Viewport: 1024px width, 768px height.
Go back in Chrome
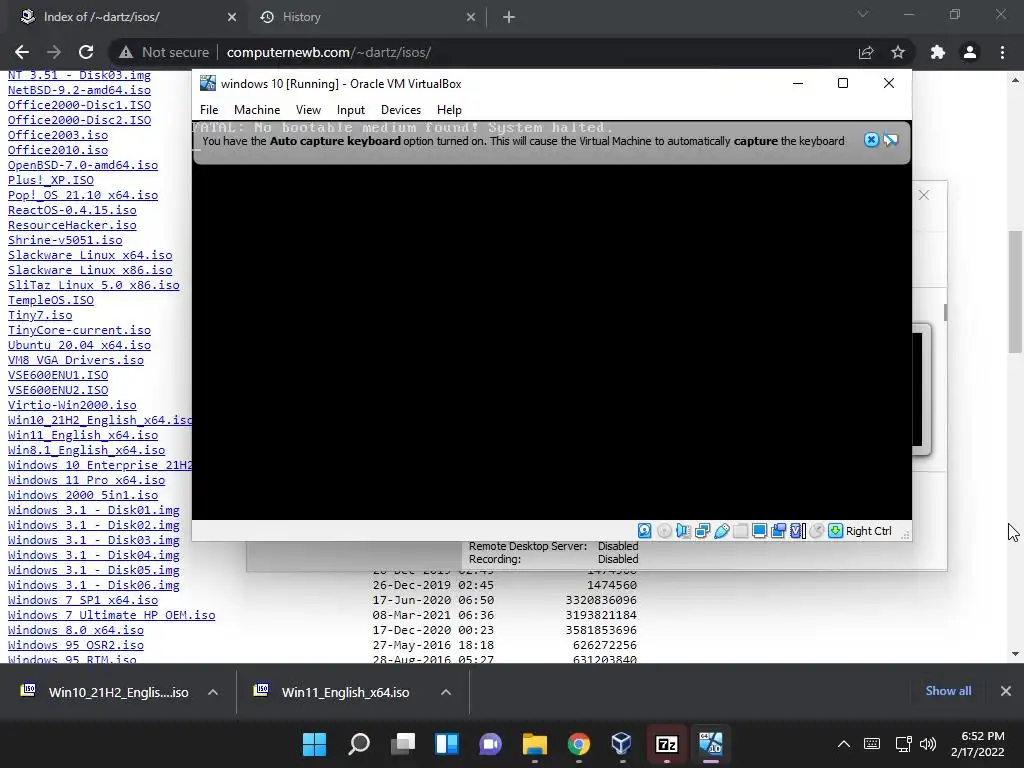click(x=22, y=52)
